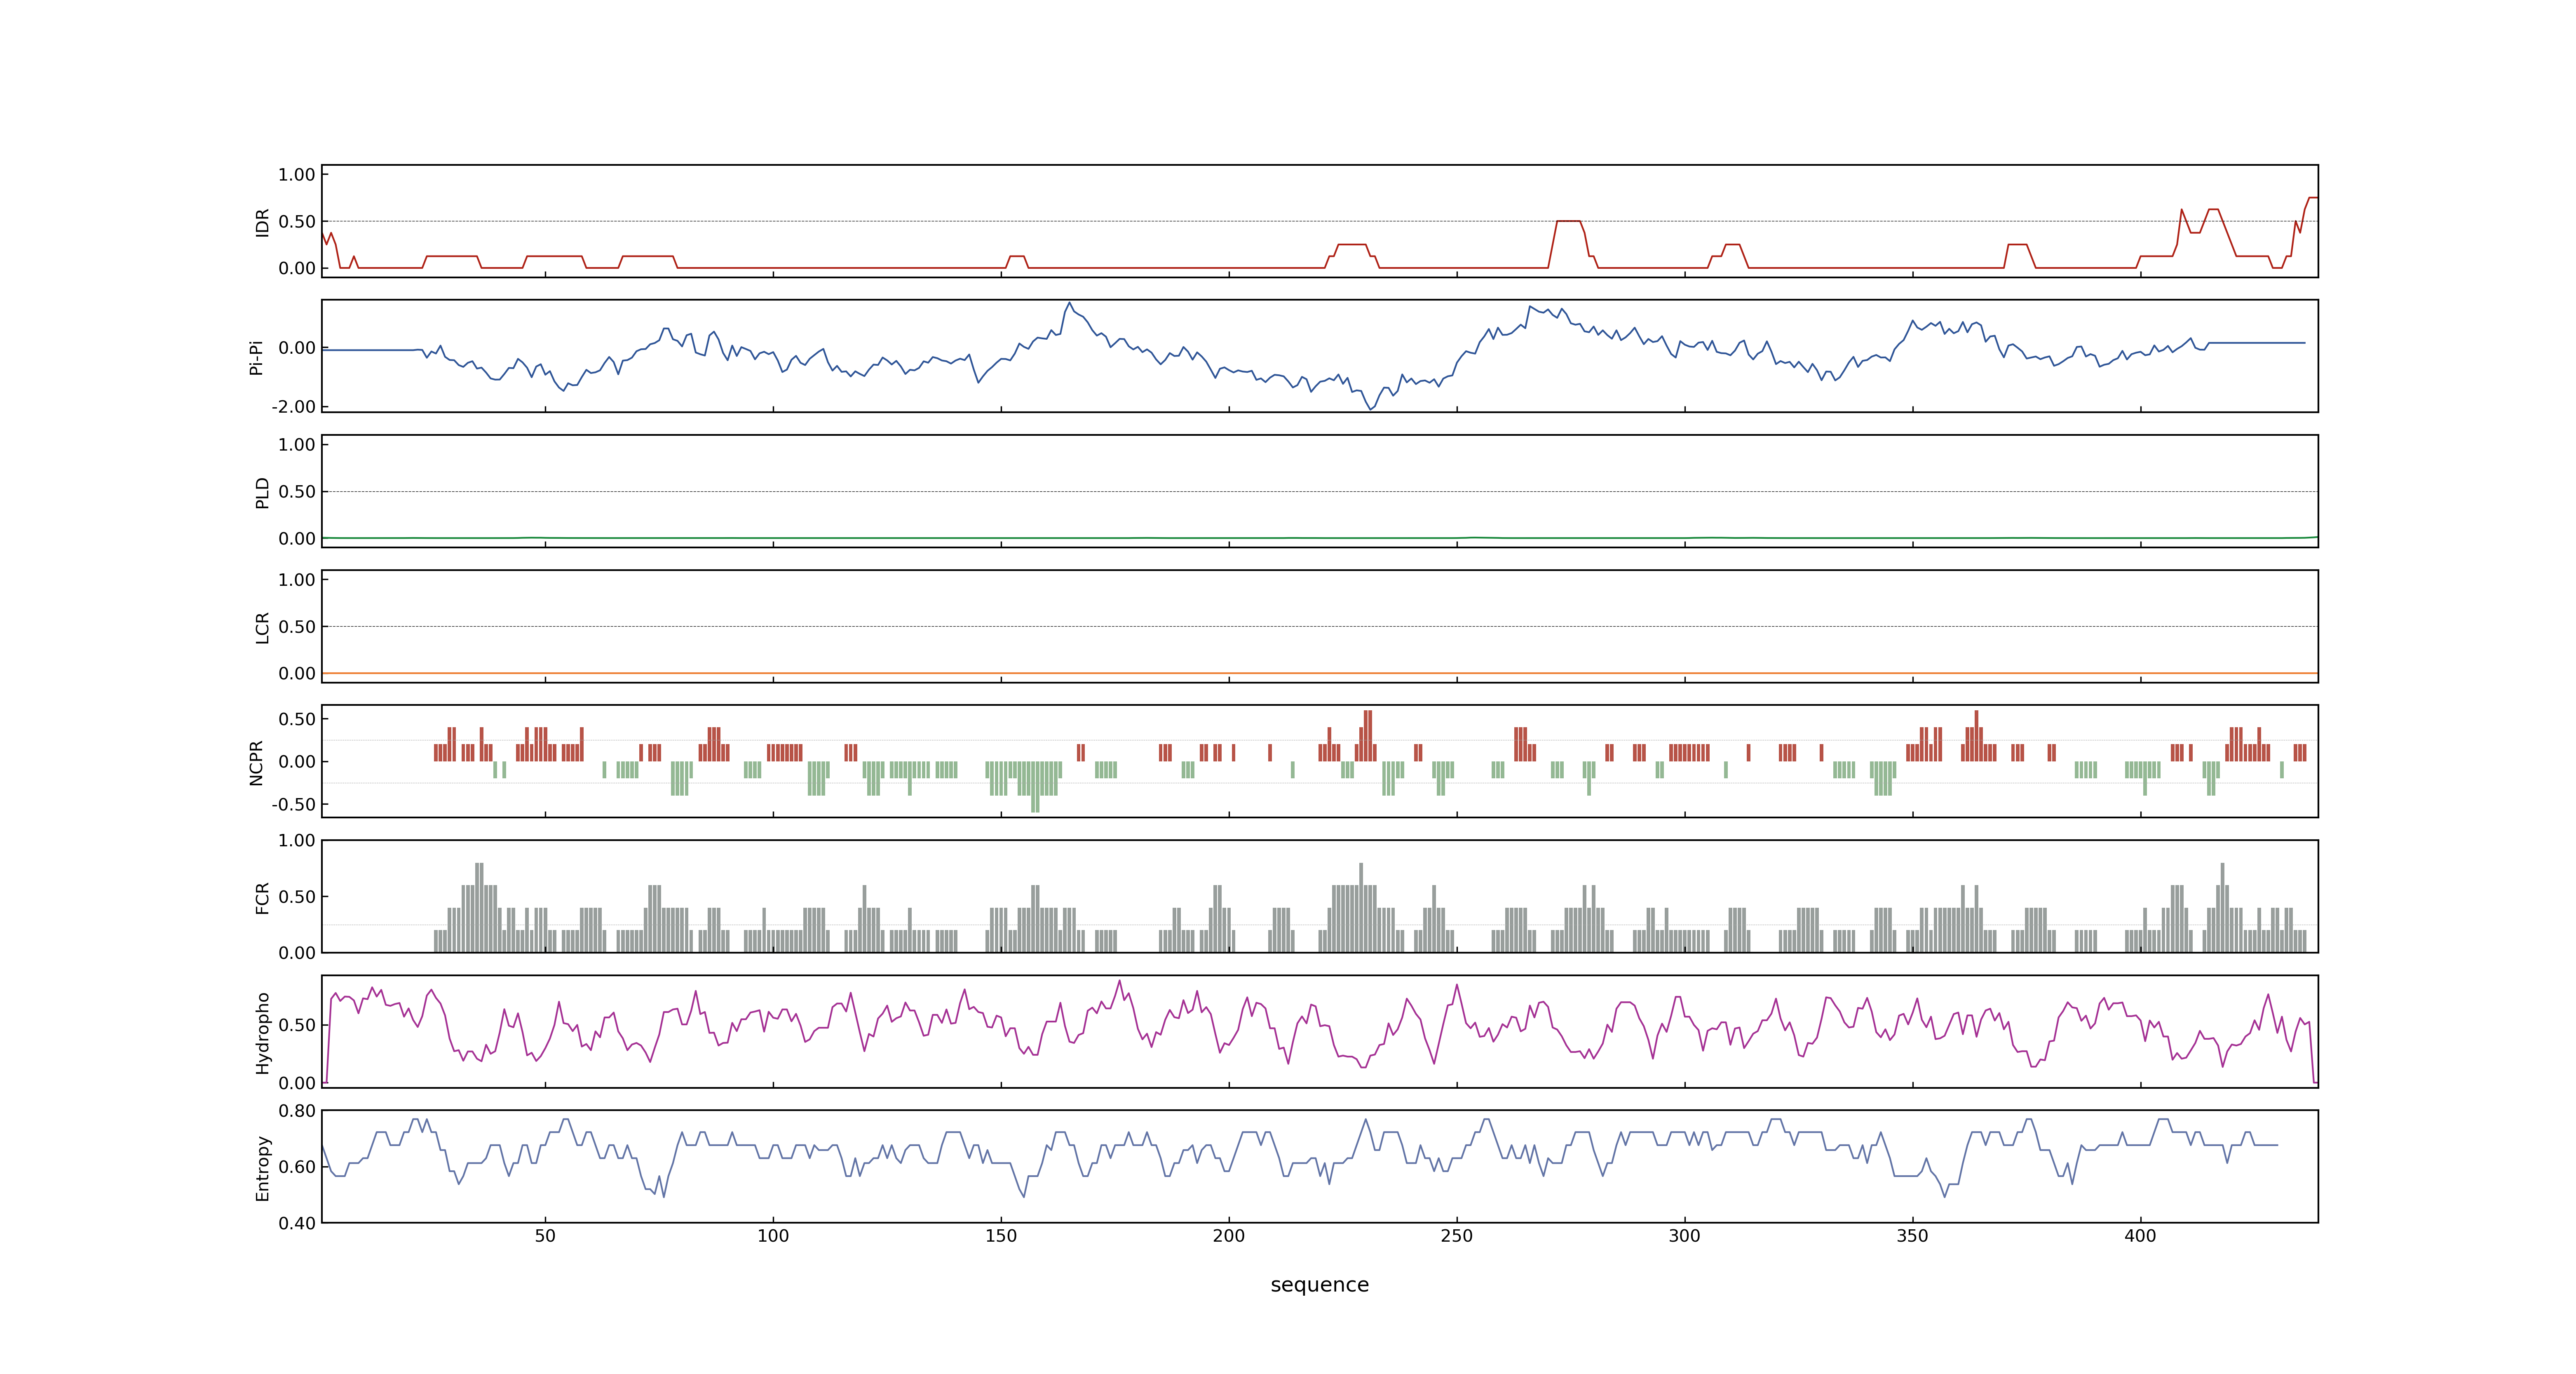This screenshot has width=2576, height=1374.
Task: Click the 0.40 tick on Entropy axis
Action: (x=297, y=1223)
